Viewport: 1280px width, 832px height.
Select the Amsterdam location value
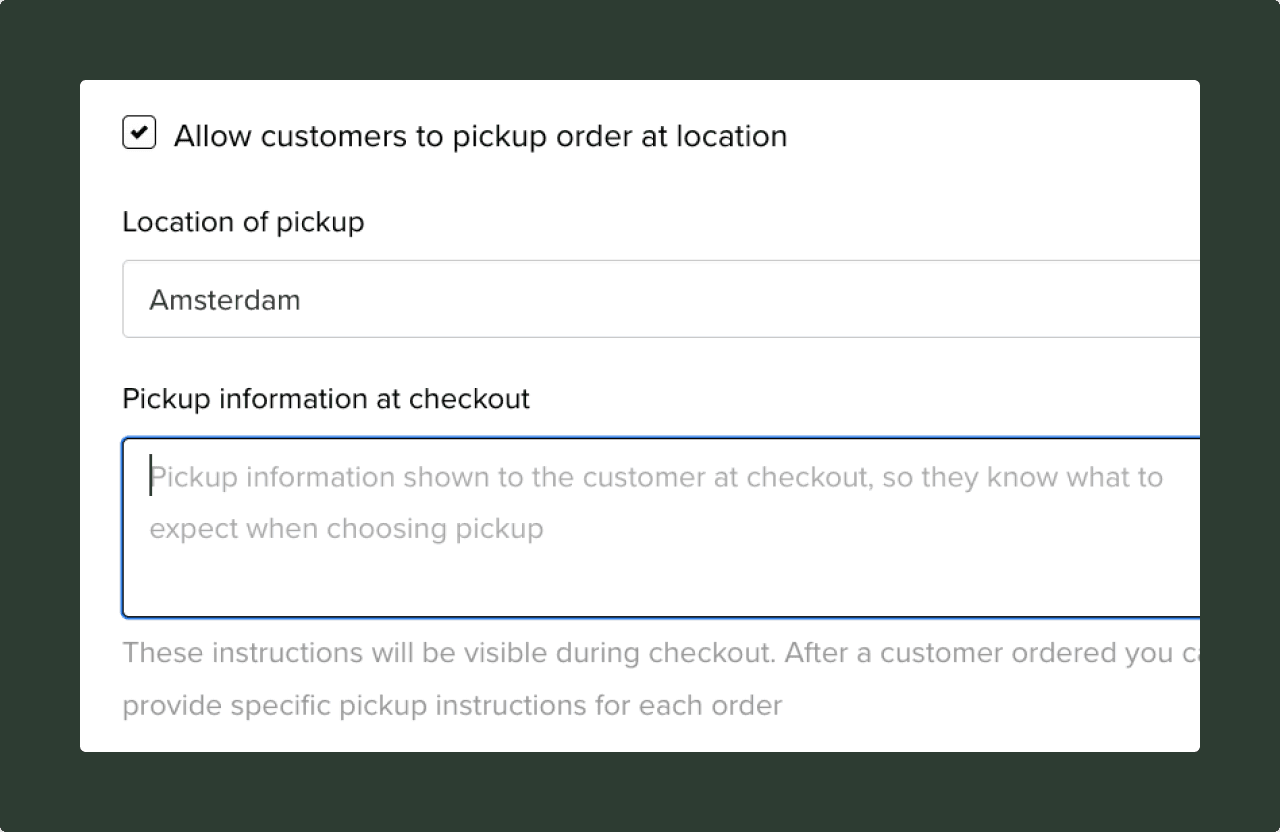tap(225, 300)
